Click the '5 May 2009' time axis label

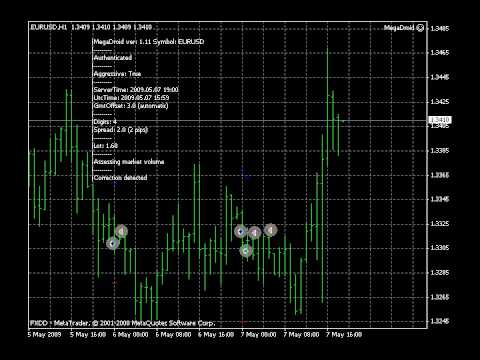coord(45,334)
